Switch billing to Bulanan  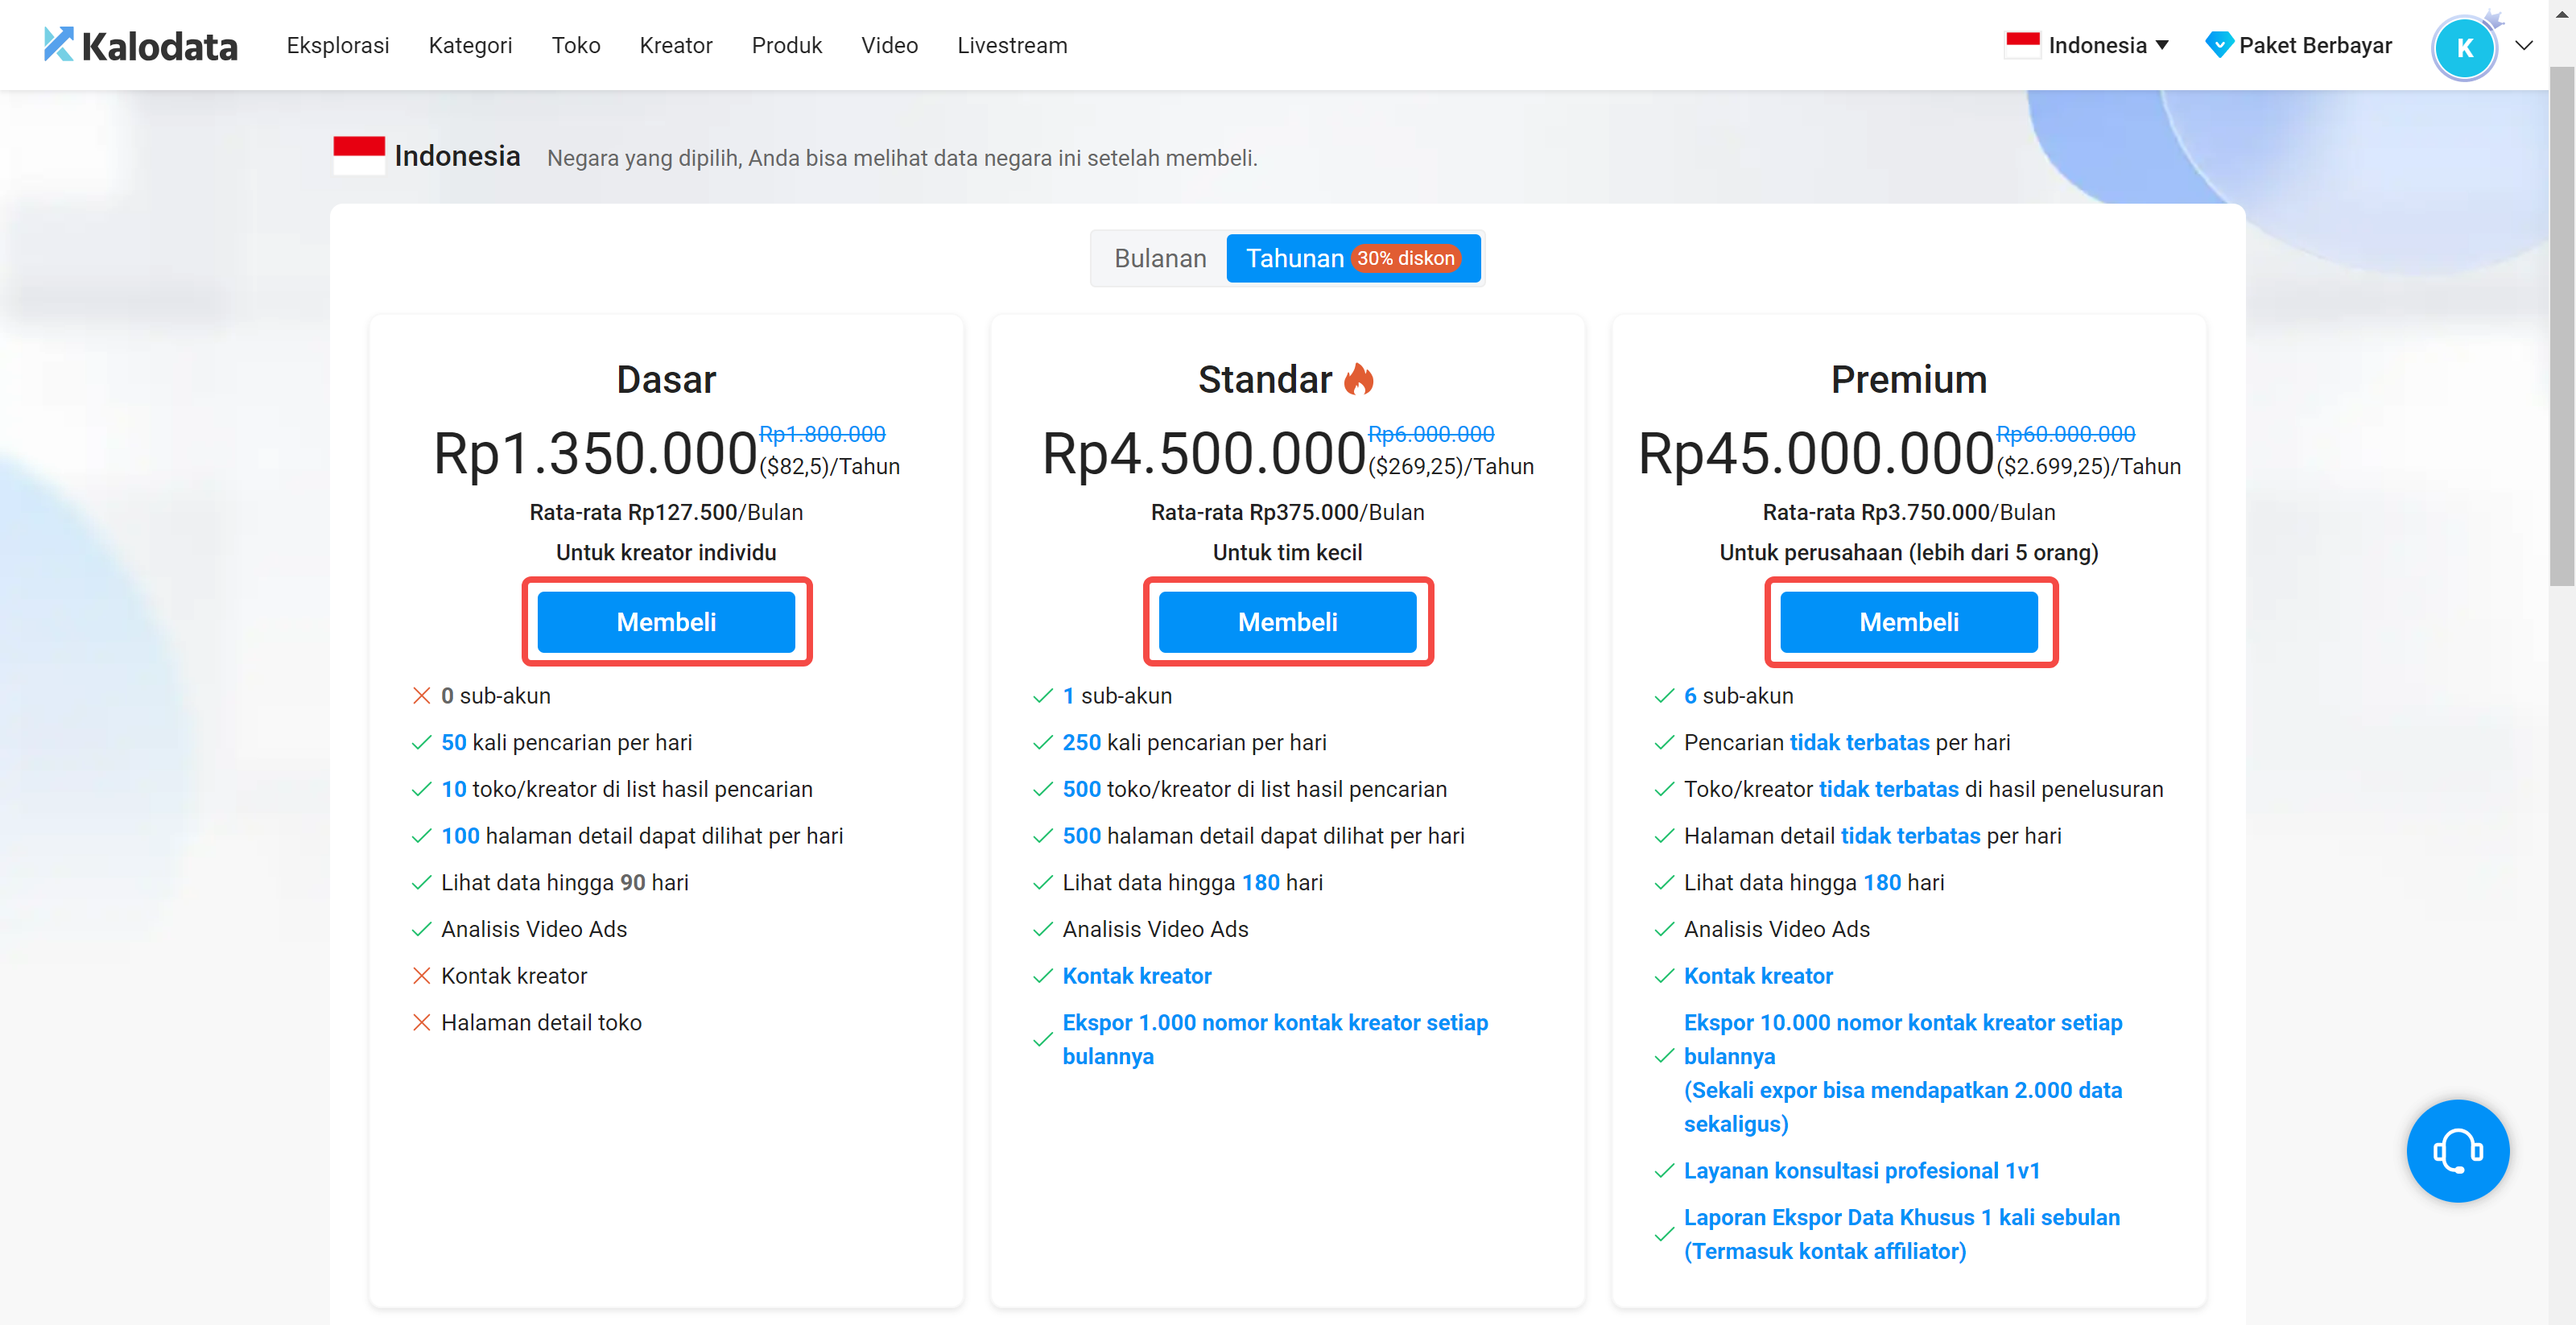click(x=1160, y=258)
